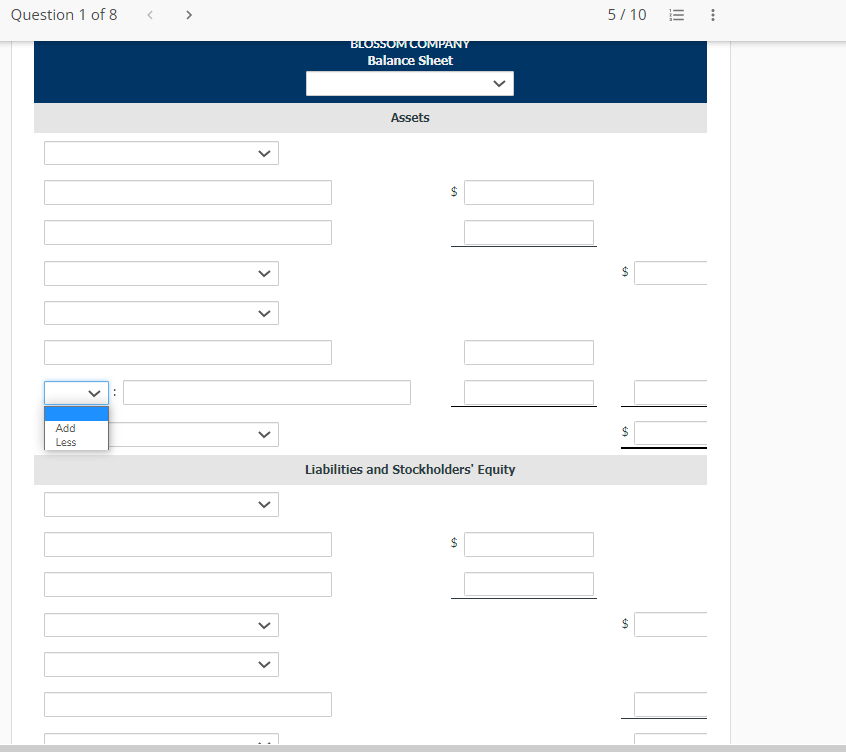Click the first dollar amount field under Assets
This screenshot has width=846, height=752.
528,192
